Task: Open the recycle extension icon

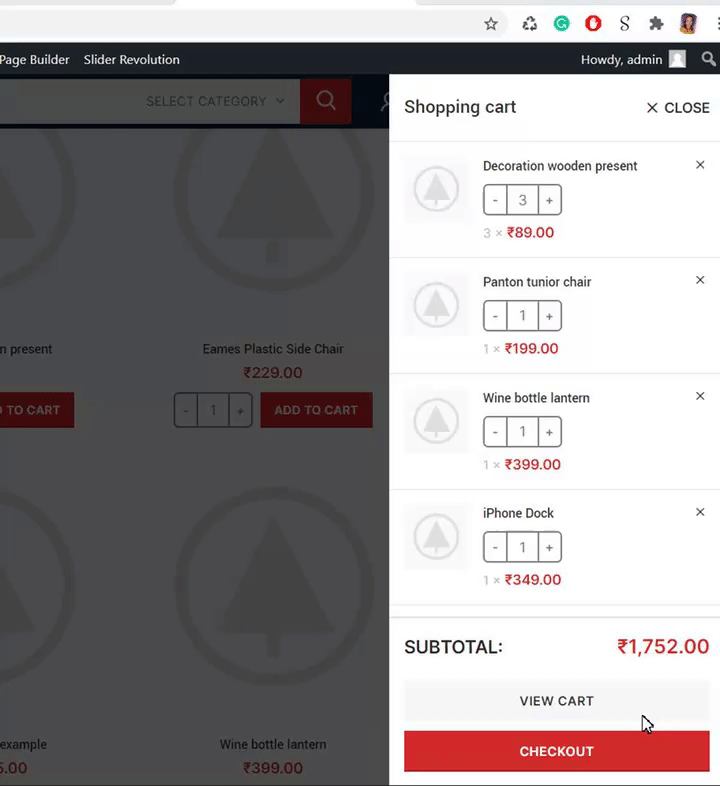Action: click(x=529, y=24)
